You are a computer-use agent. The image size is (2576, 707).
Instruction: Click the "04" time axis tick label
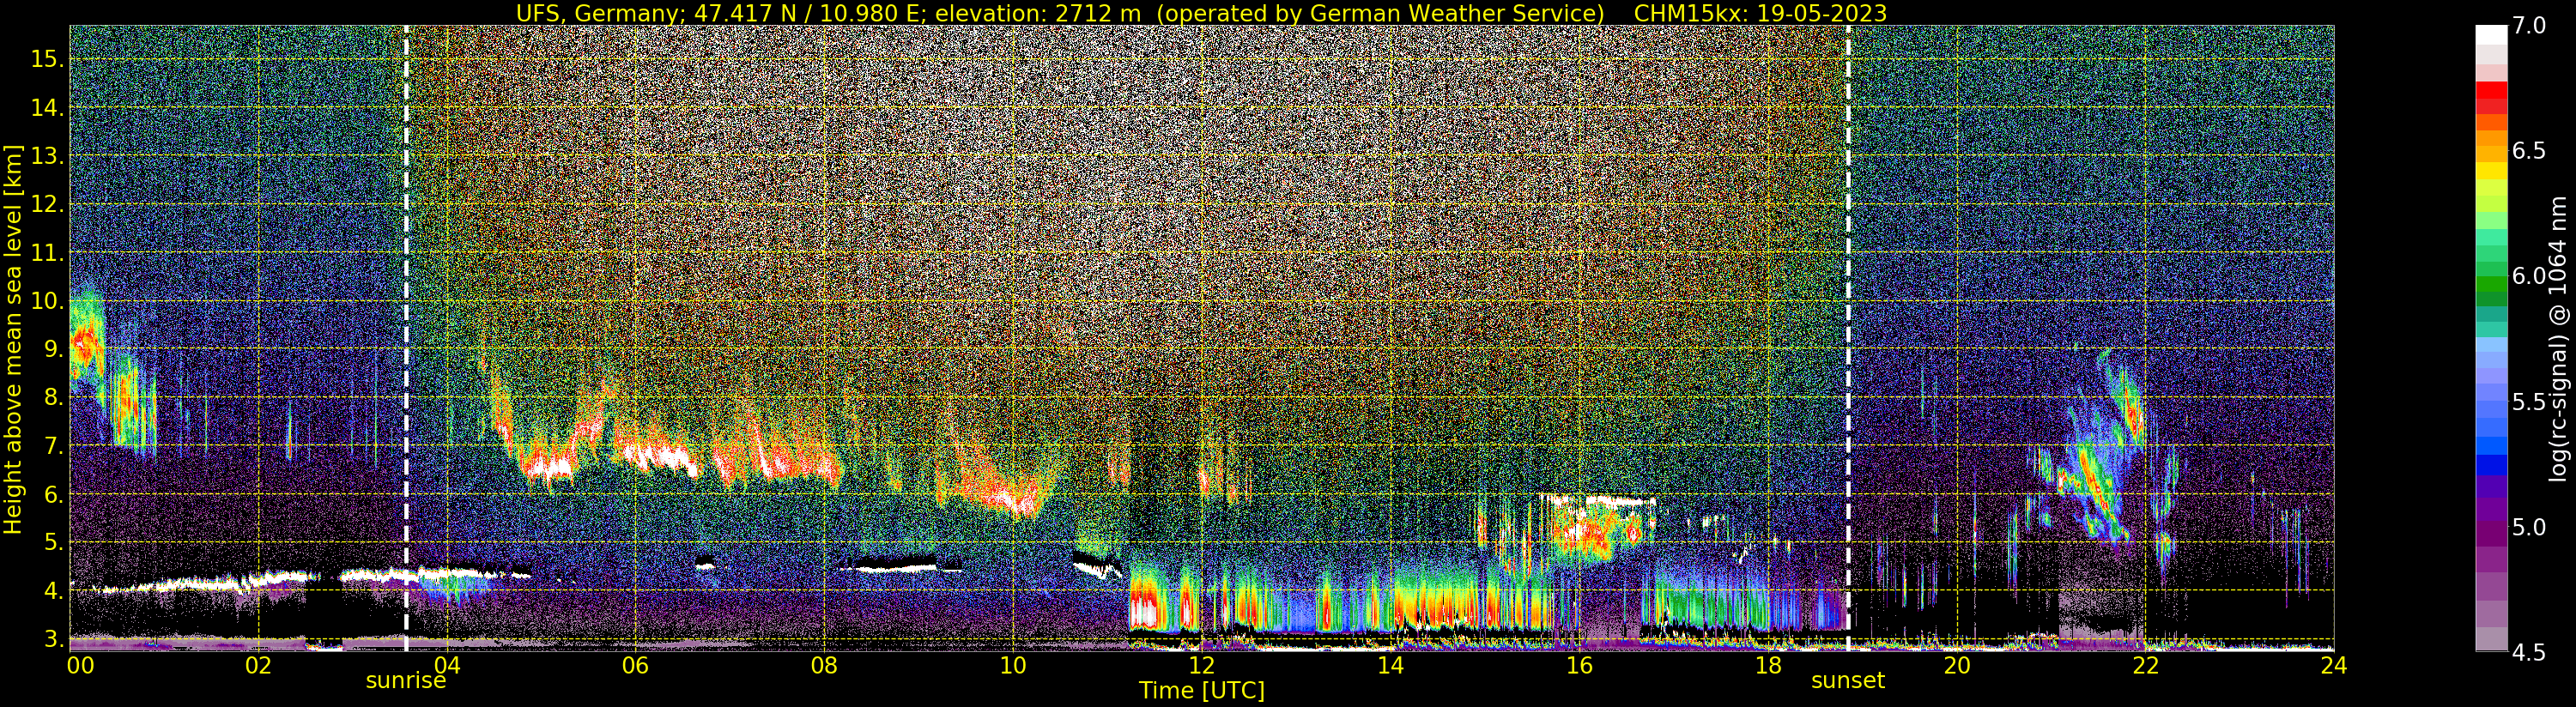[x=447, y=664]
